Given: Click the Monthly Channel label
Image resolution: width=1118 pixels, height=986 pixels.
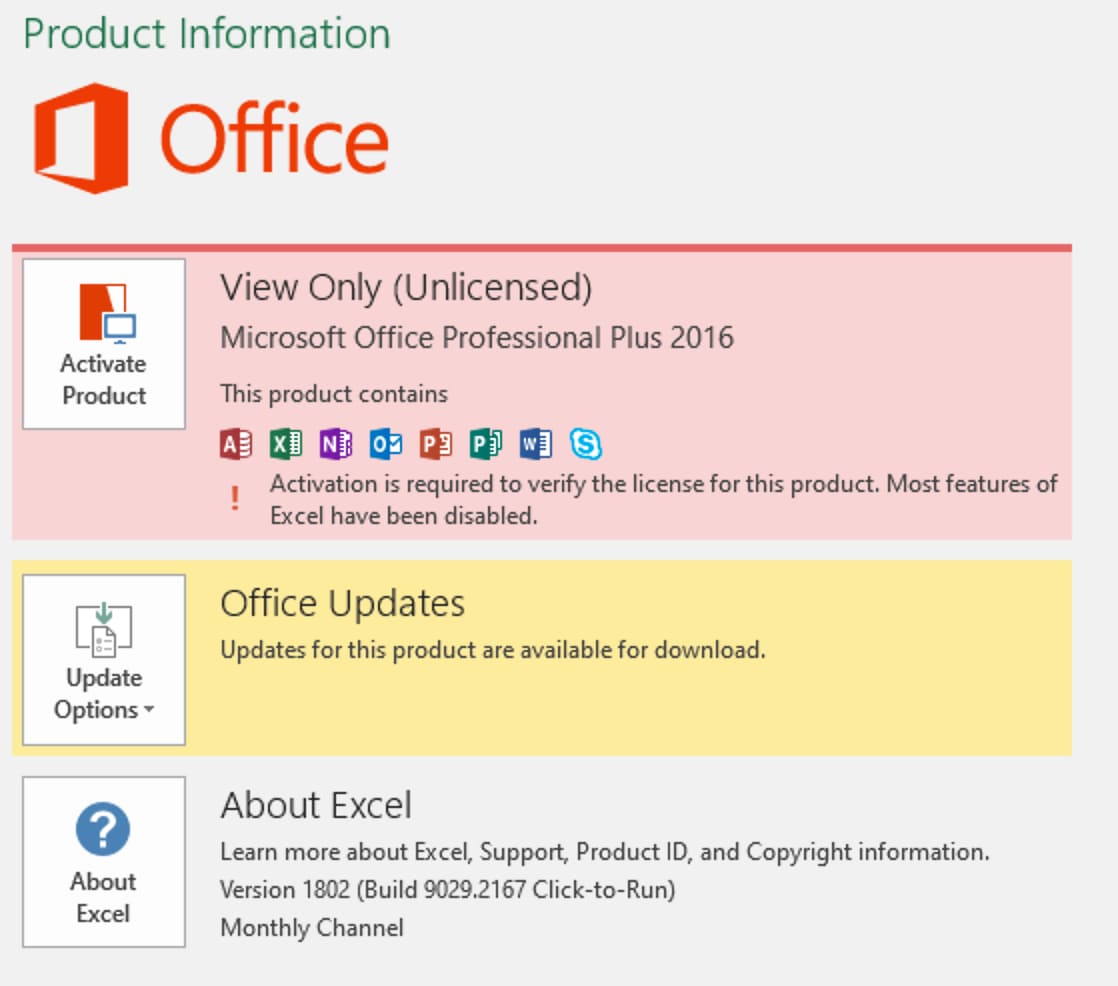Looking at the screenshot, I should 312,928.
